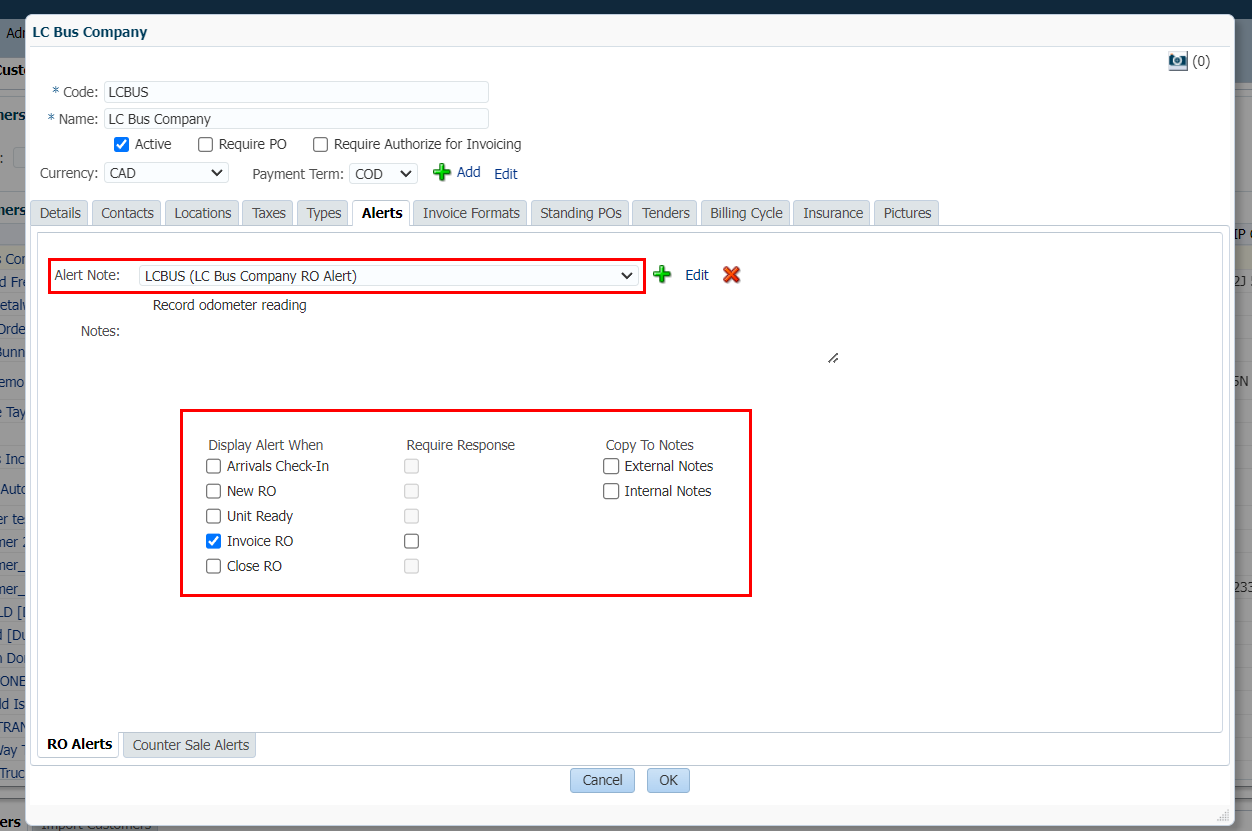Viewport: 1252px width, 831px height.
Task: Click the camera icon for pictures
Action: 1178,61
